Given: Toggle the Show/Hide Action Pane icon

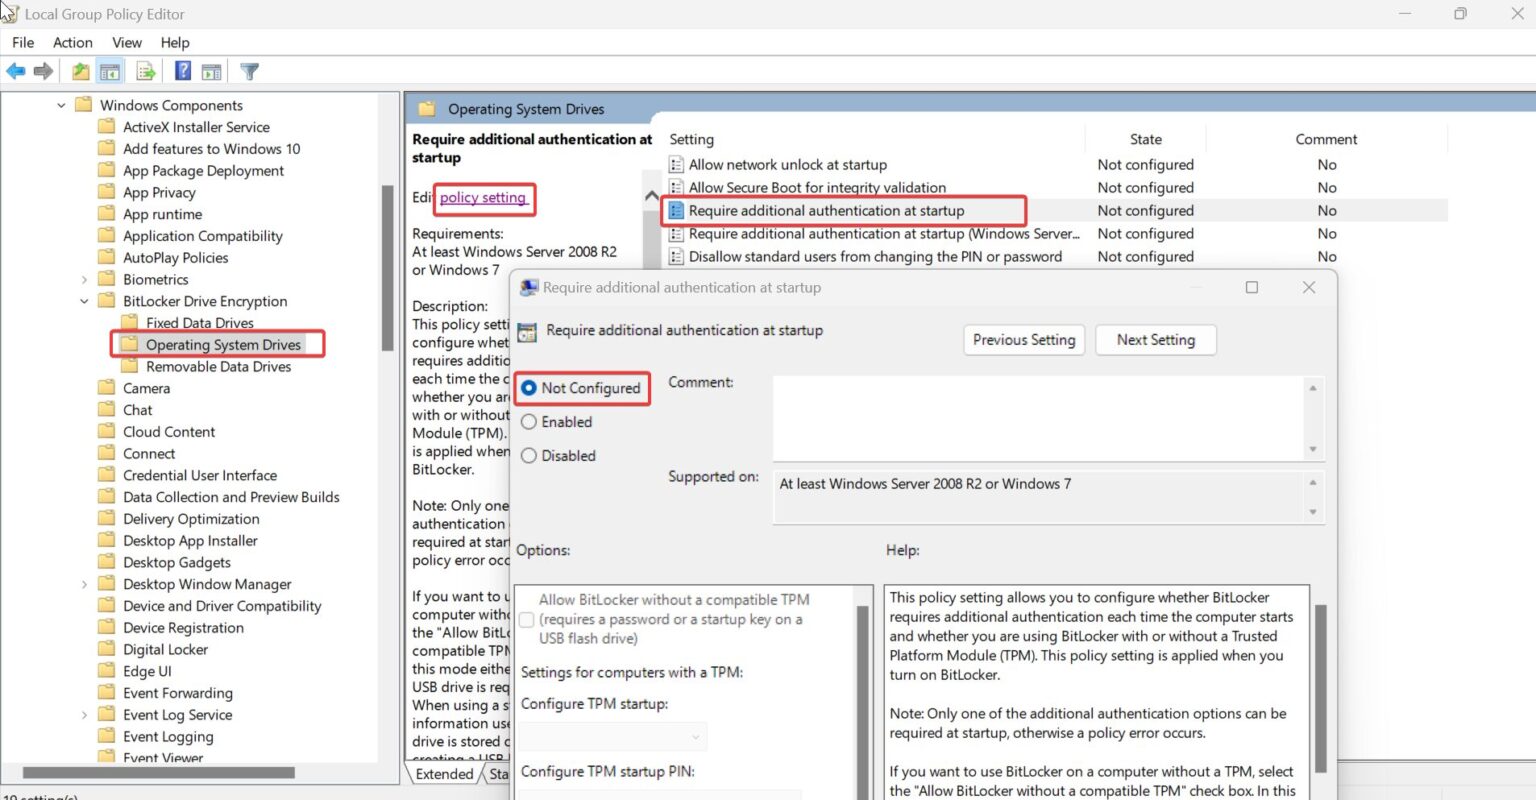Looking at the screenshot, I should 211,70.
